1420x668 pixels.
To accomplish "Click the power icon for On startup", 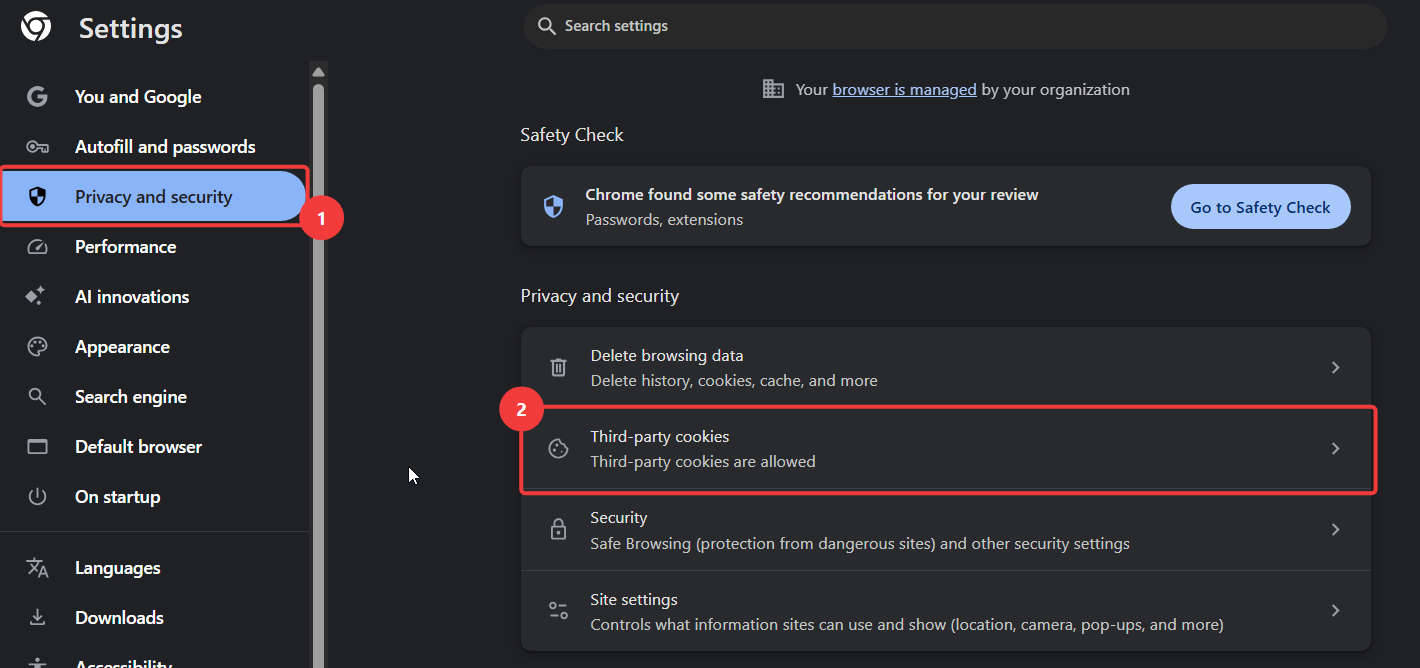I will pos(37,497).
